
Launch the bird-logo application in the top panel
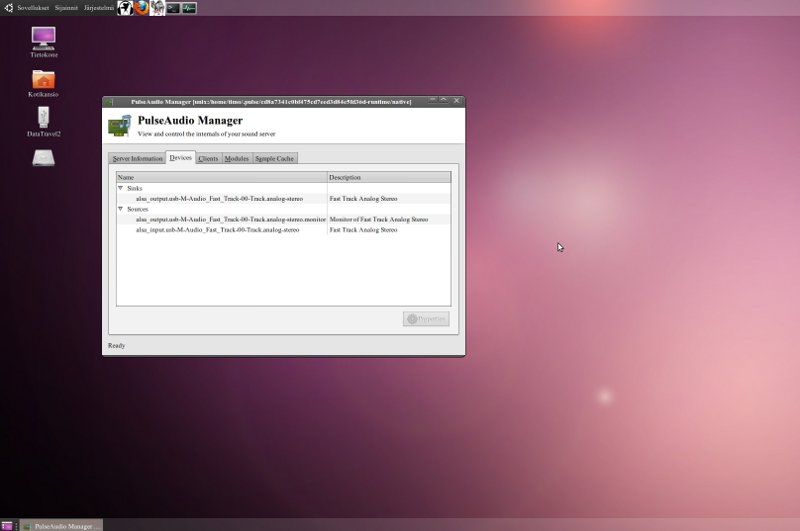157,8
